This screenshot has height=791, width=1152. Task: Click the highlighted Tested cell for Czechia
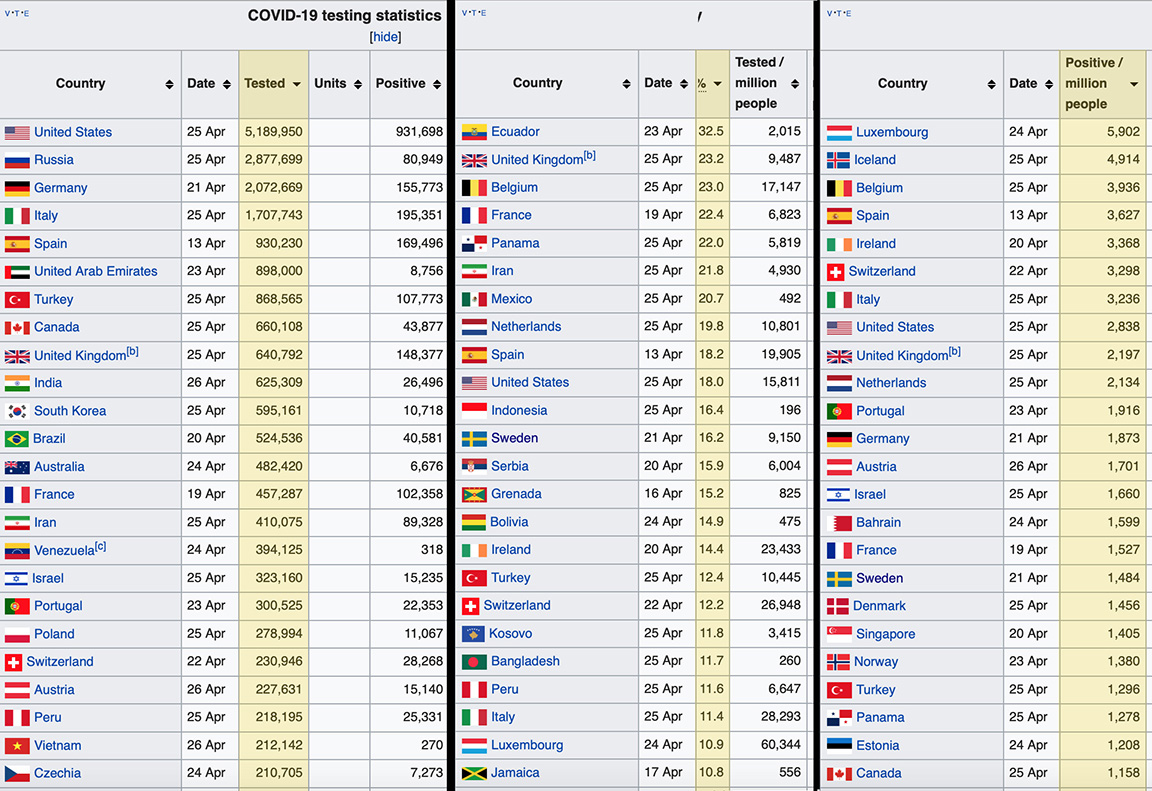pos(273,773)
